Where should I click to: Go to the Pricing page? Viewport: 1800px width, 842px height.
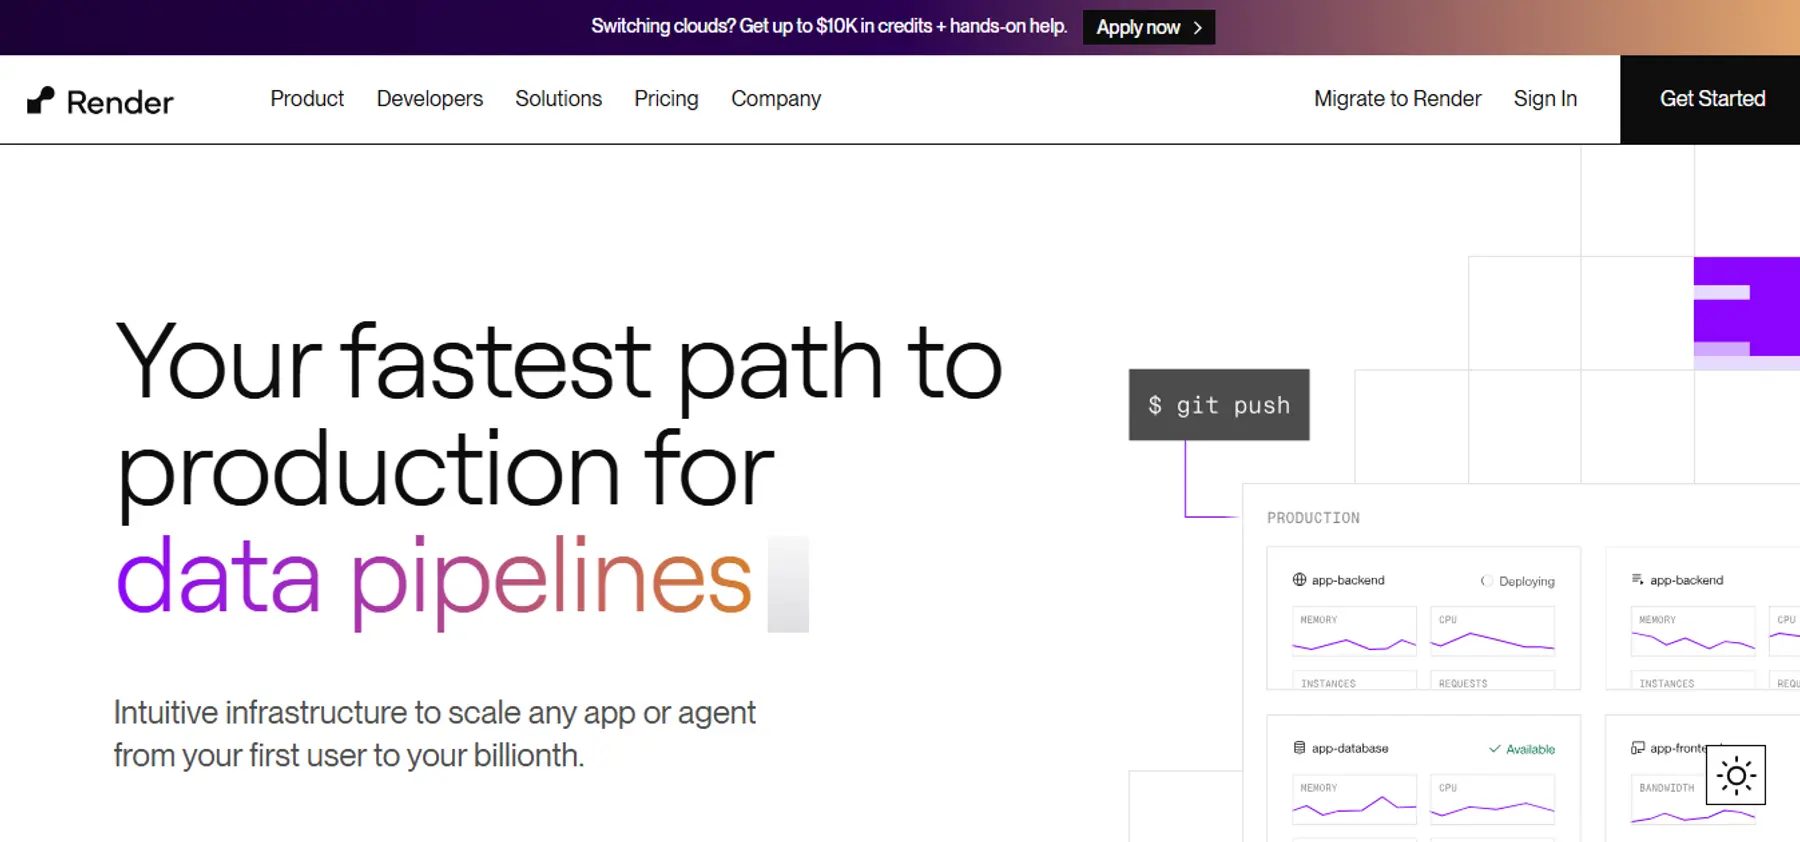click(x=666, y=99)
